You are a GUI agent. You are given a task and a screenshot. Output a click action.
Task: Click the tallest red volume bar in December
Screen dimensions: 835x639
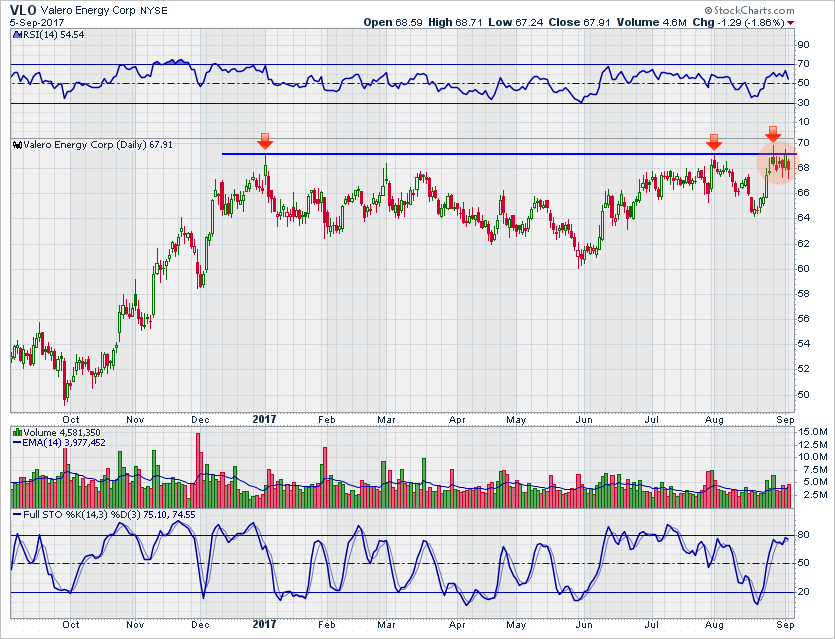tap(198, 470)
